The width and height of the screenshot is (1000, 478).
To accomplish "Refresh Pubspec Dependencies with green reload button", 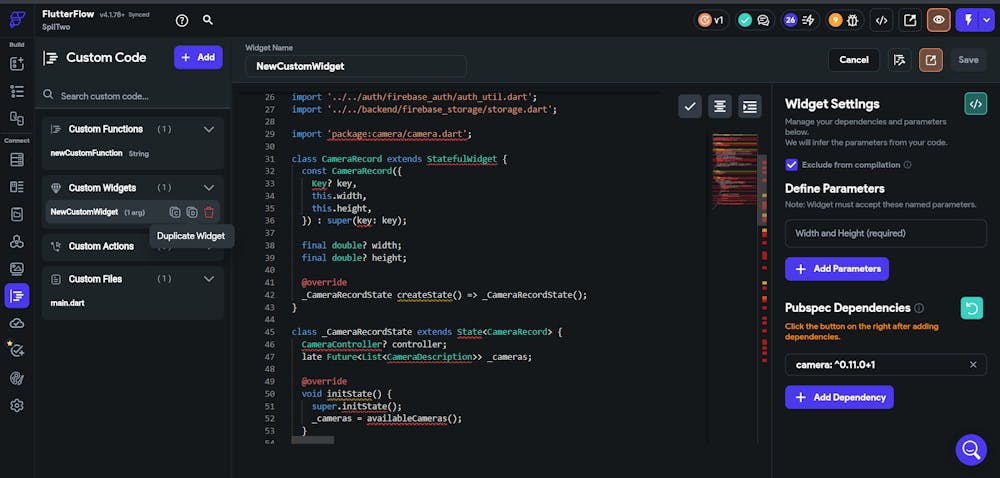I will [x=971, y=308].
